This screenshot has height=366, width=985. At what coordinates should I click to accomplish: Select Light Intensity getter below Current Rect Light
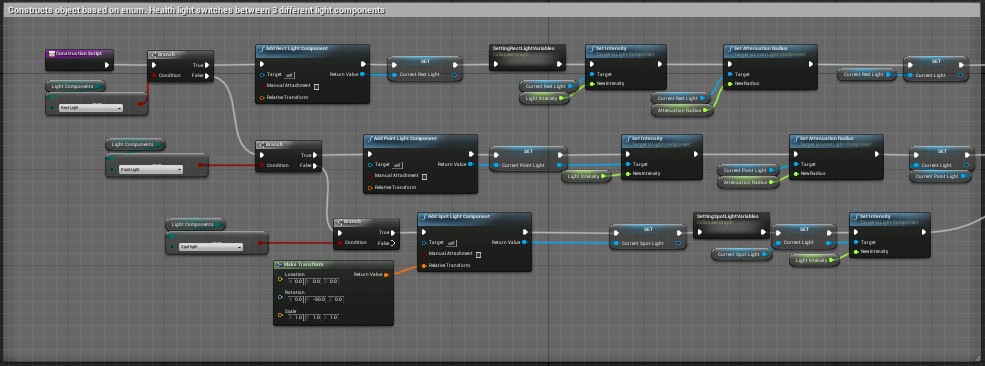point(544,98)
